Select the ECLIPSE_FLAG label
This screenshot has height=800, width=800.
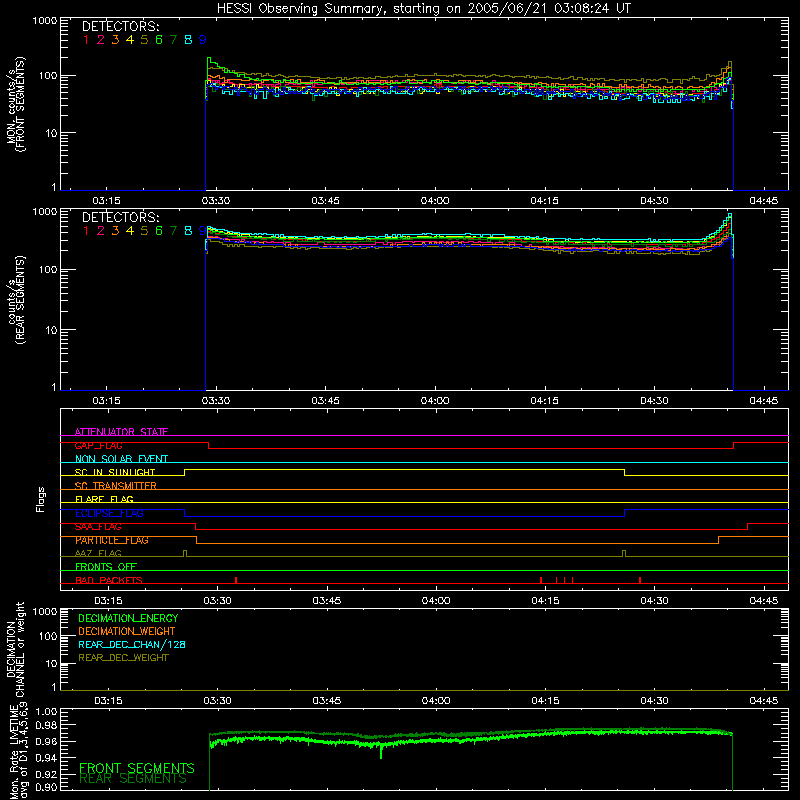109,513
